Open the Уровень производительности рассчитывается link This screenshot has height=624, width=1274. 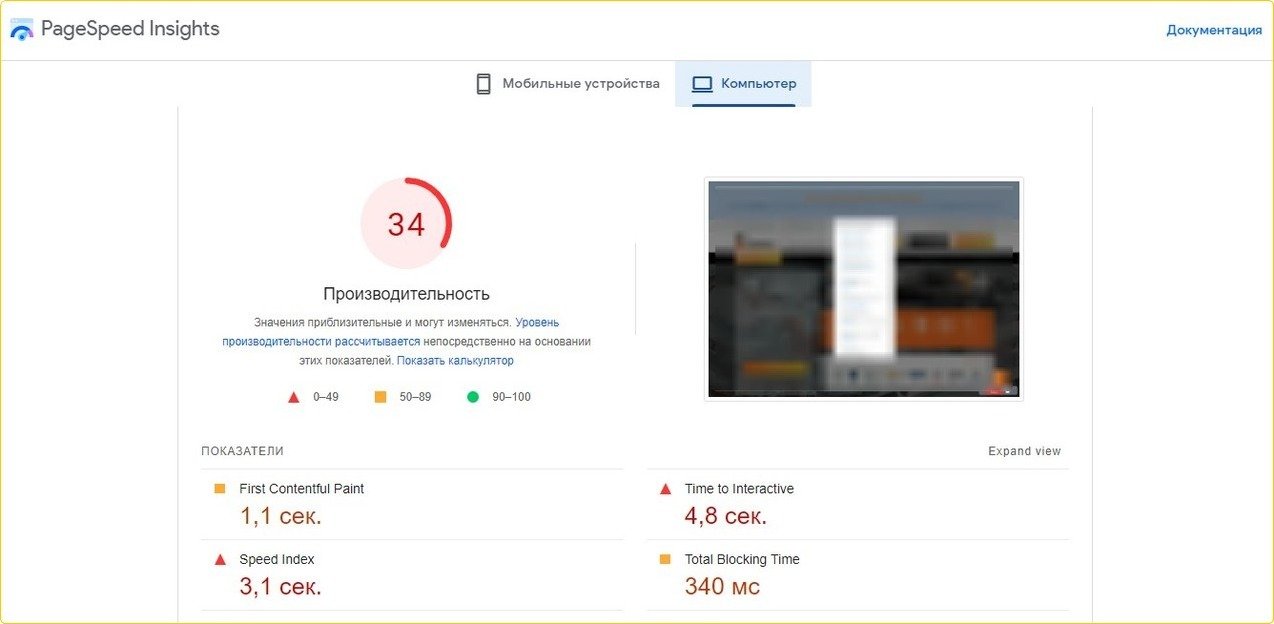pos(391,332)
